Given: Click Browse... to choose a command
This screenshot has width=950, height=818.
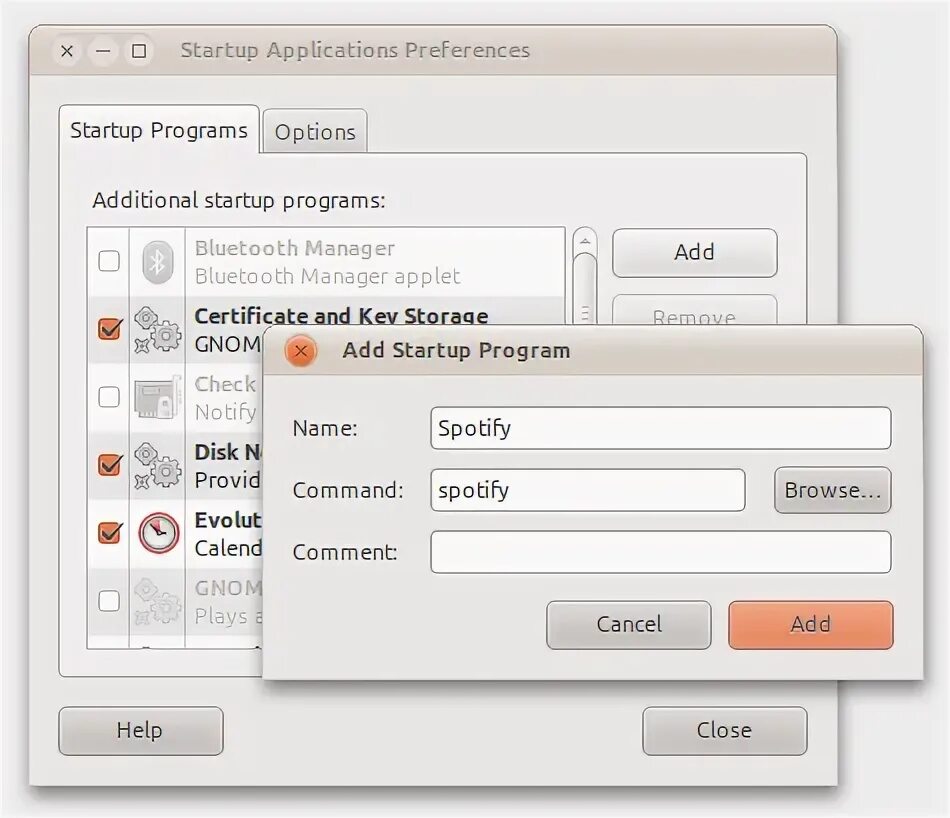Looking at the screenshot, I should (832, 490).
